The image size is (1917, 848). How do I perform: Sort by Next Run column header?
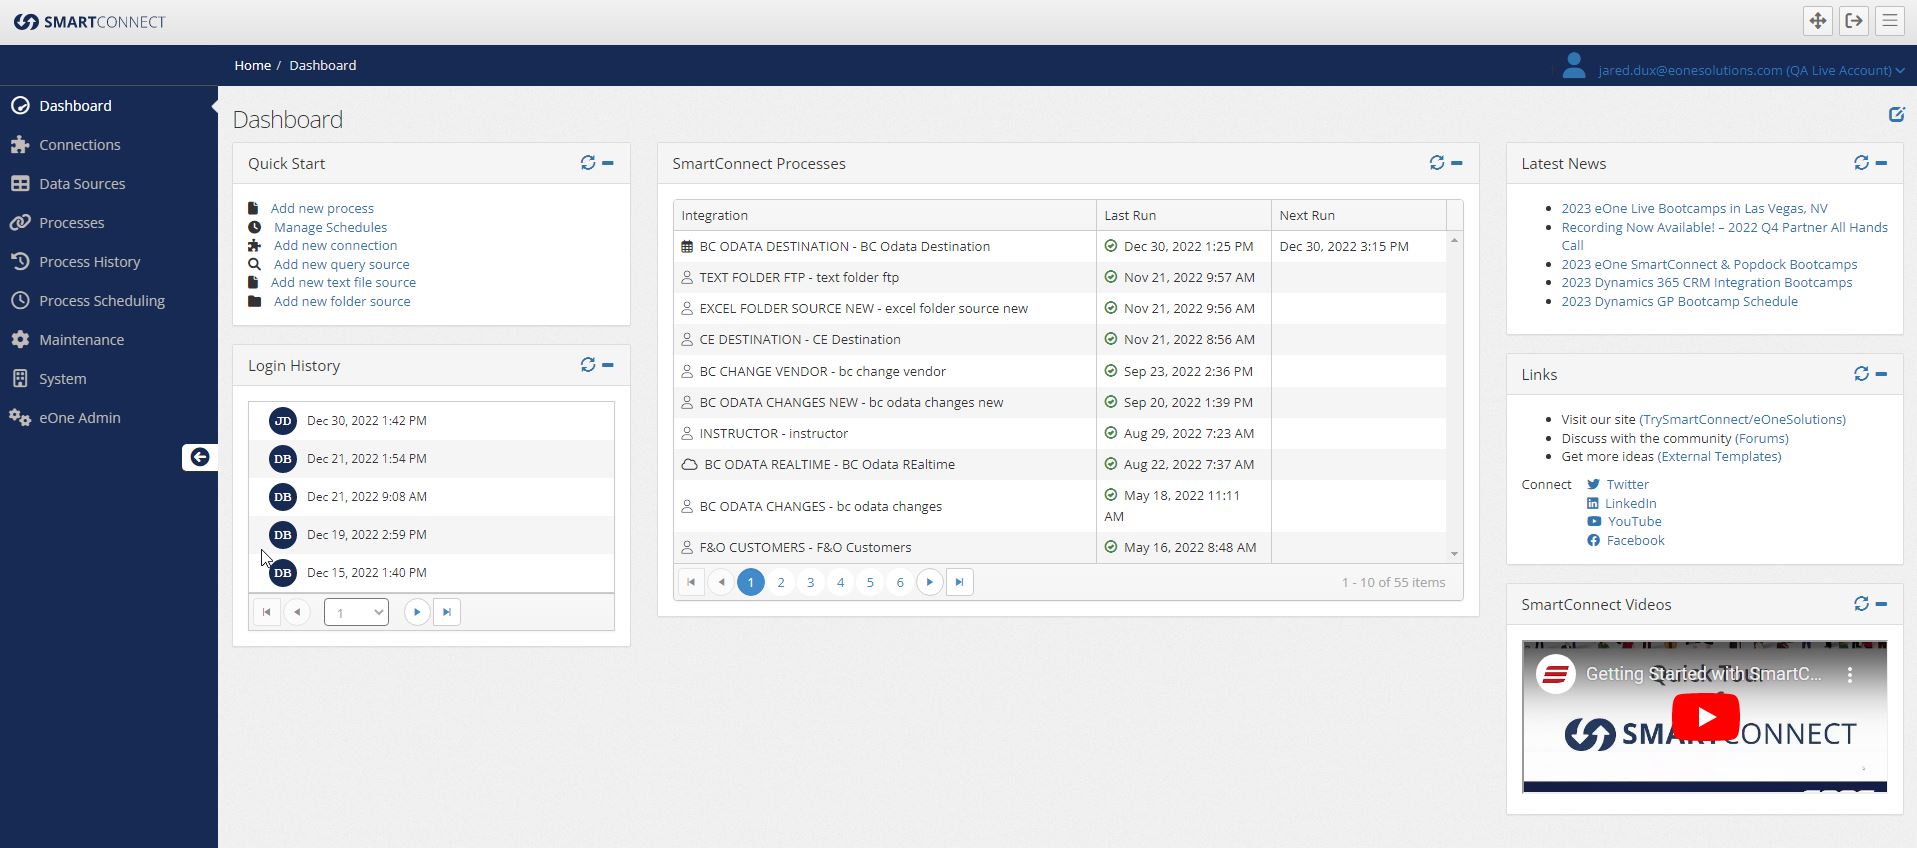(1358, 215)
